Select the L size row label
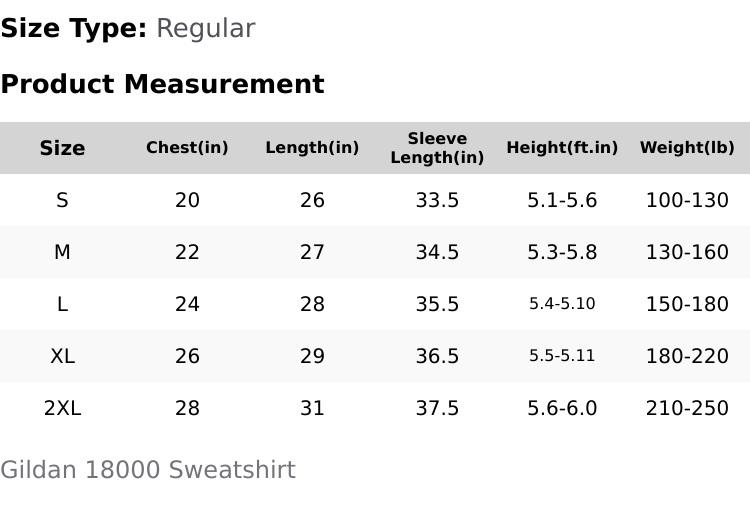 (x=62, y=304)
